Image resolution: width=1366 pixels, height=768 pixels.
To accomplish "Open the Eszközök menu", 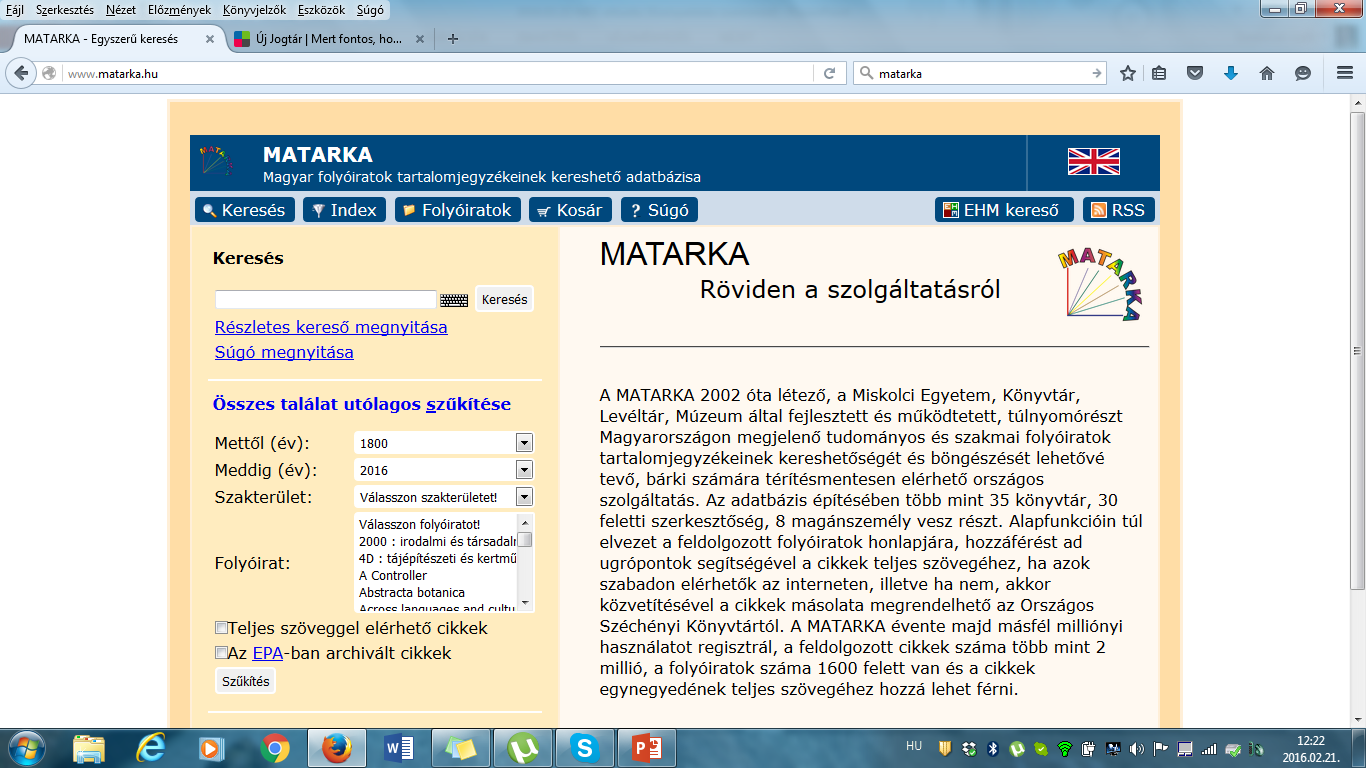I will tap(319, 9).
